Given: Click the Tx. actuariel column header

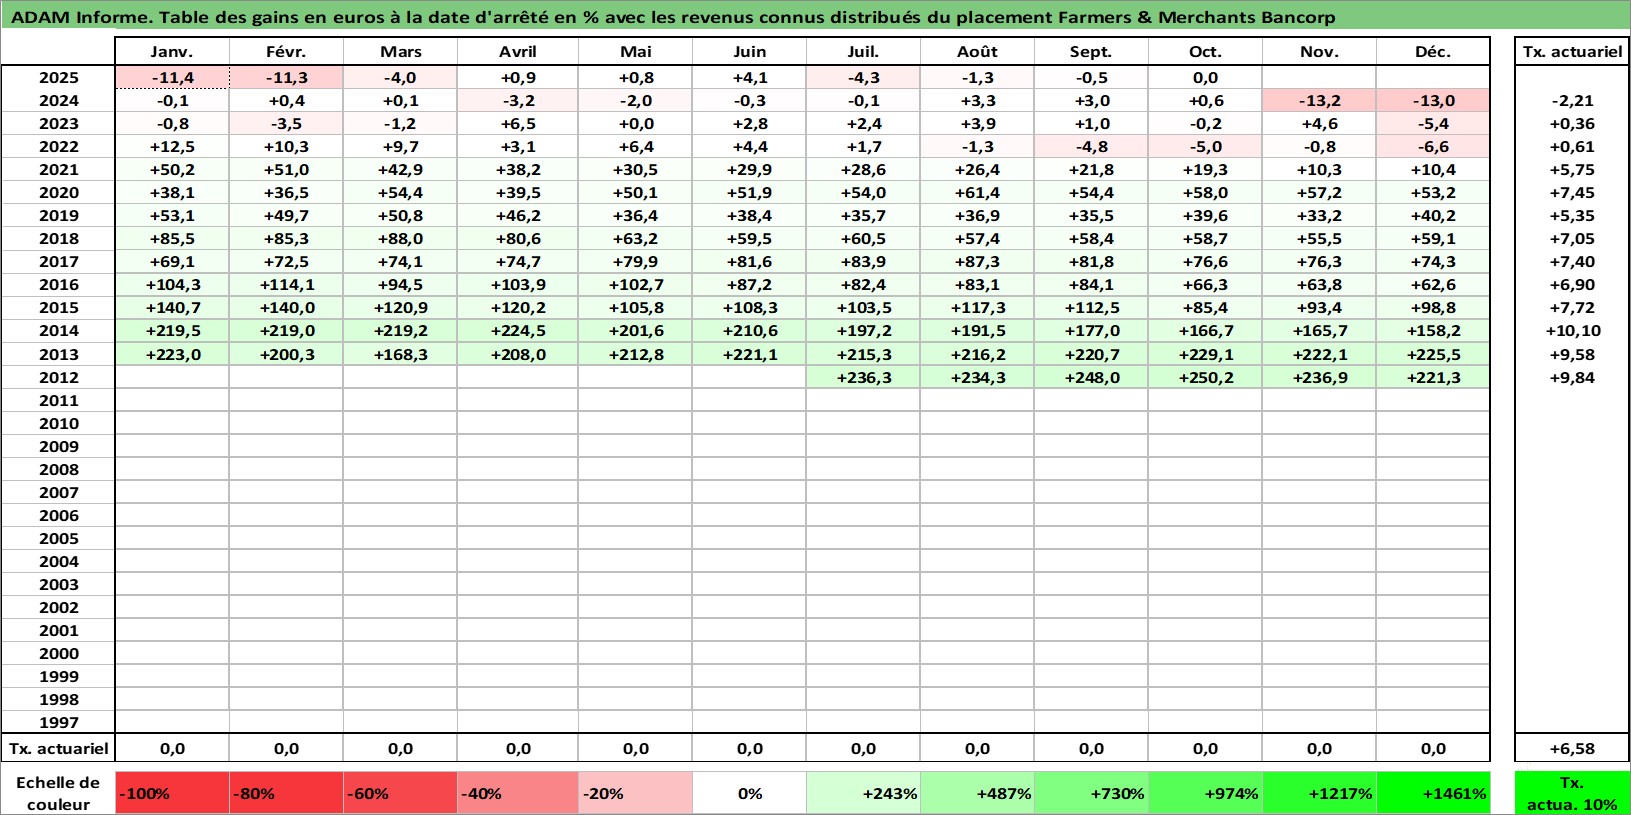Looking at the screenshot, I should (x=1572, y=51).
